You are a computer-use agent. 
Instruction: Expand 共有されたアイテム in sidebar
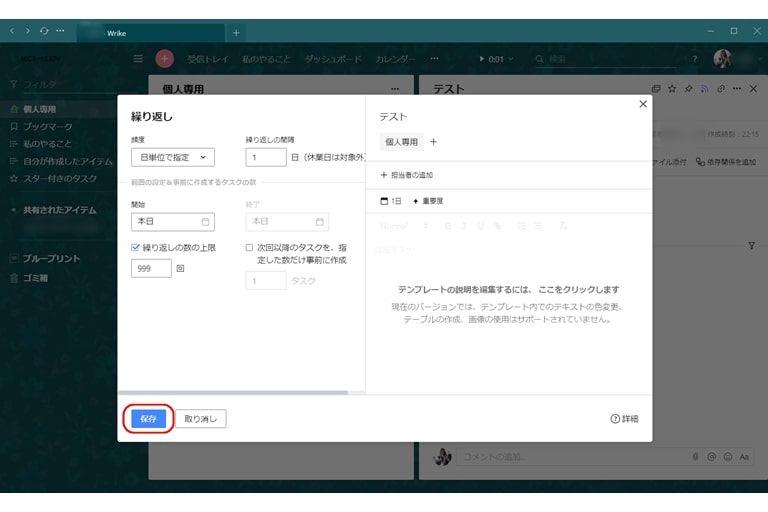(x=59, y=210)
